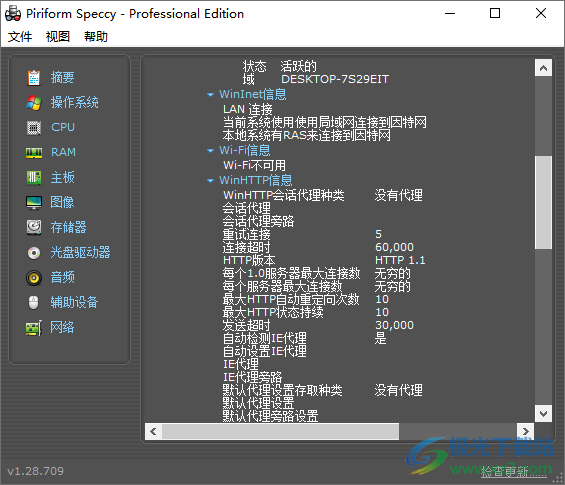
Task: Click the CPU chip icon
Action: (x=34, y=127)
